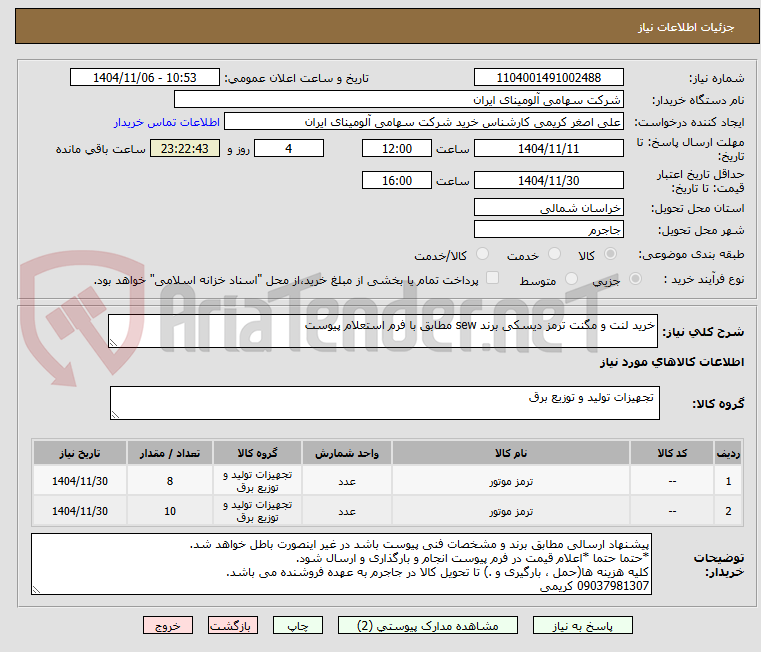761x652 pixels.
Task: Click the city field جاجرم
Action: 548,229
